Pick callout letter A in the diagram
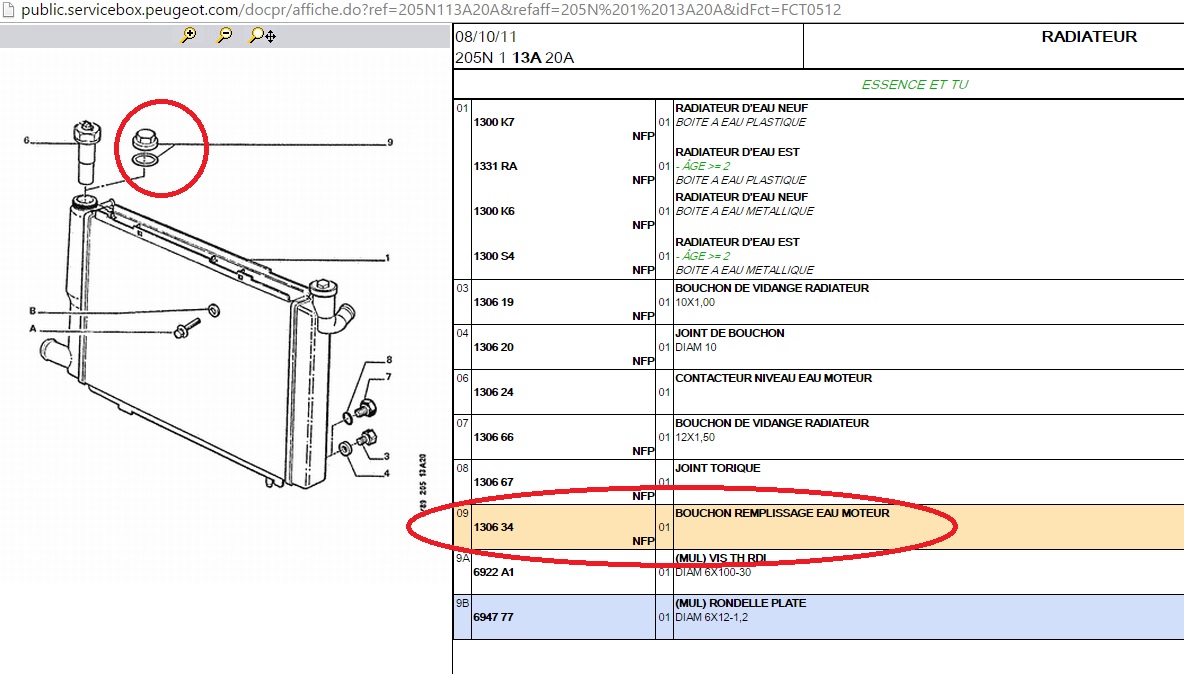The image size is (1184, 674). click(x=33, y=328)
